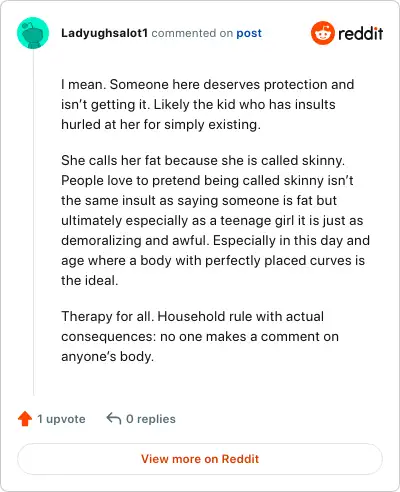400x492 pixels.
Task: Click the line starting "demoralizing and awful."
Action: (x=215, y=240)
